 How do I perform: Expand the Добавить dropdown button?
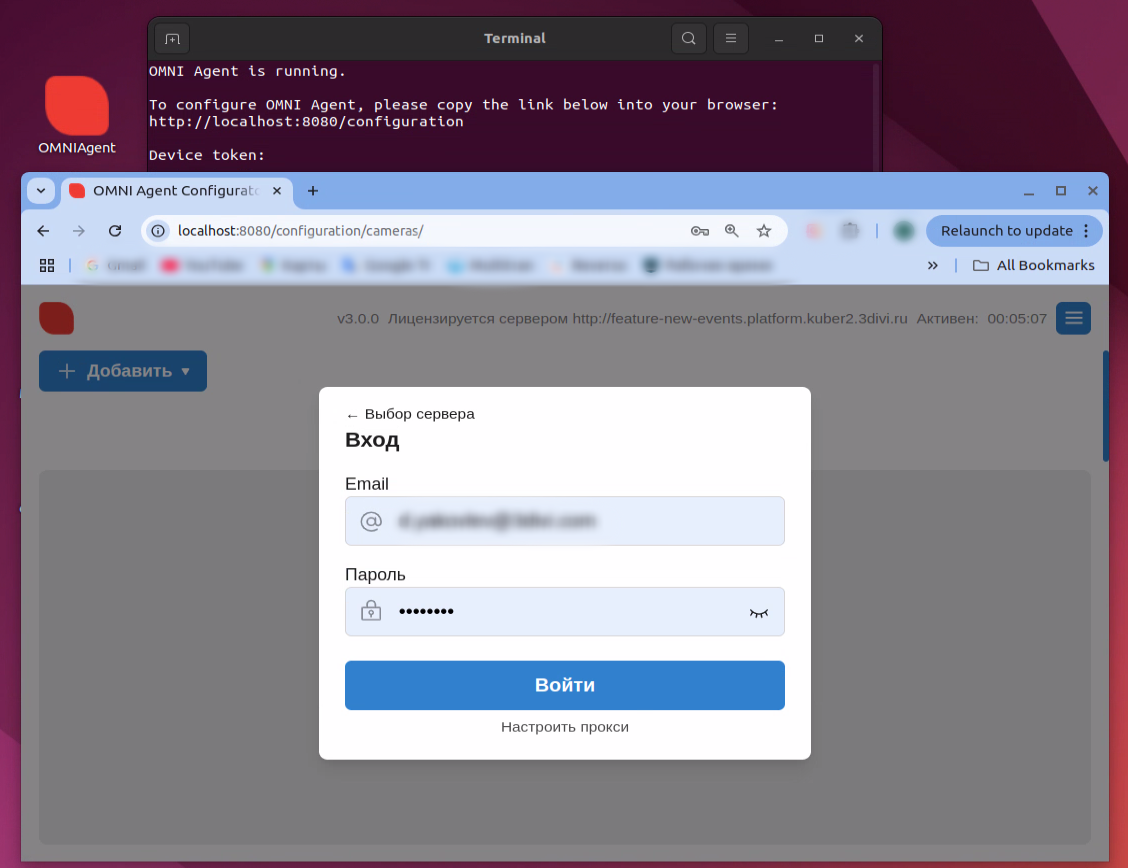tap(123, 371)
